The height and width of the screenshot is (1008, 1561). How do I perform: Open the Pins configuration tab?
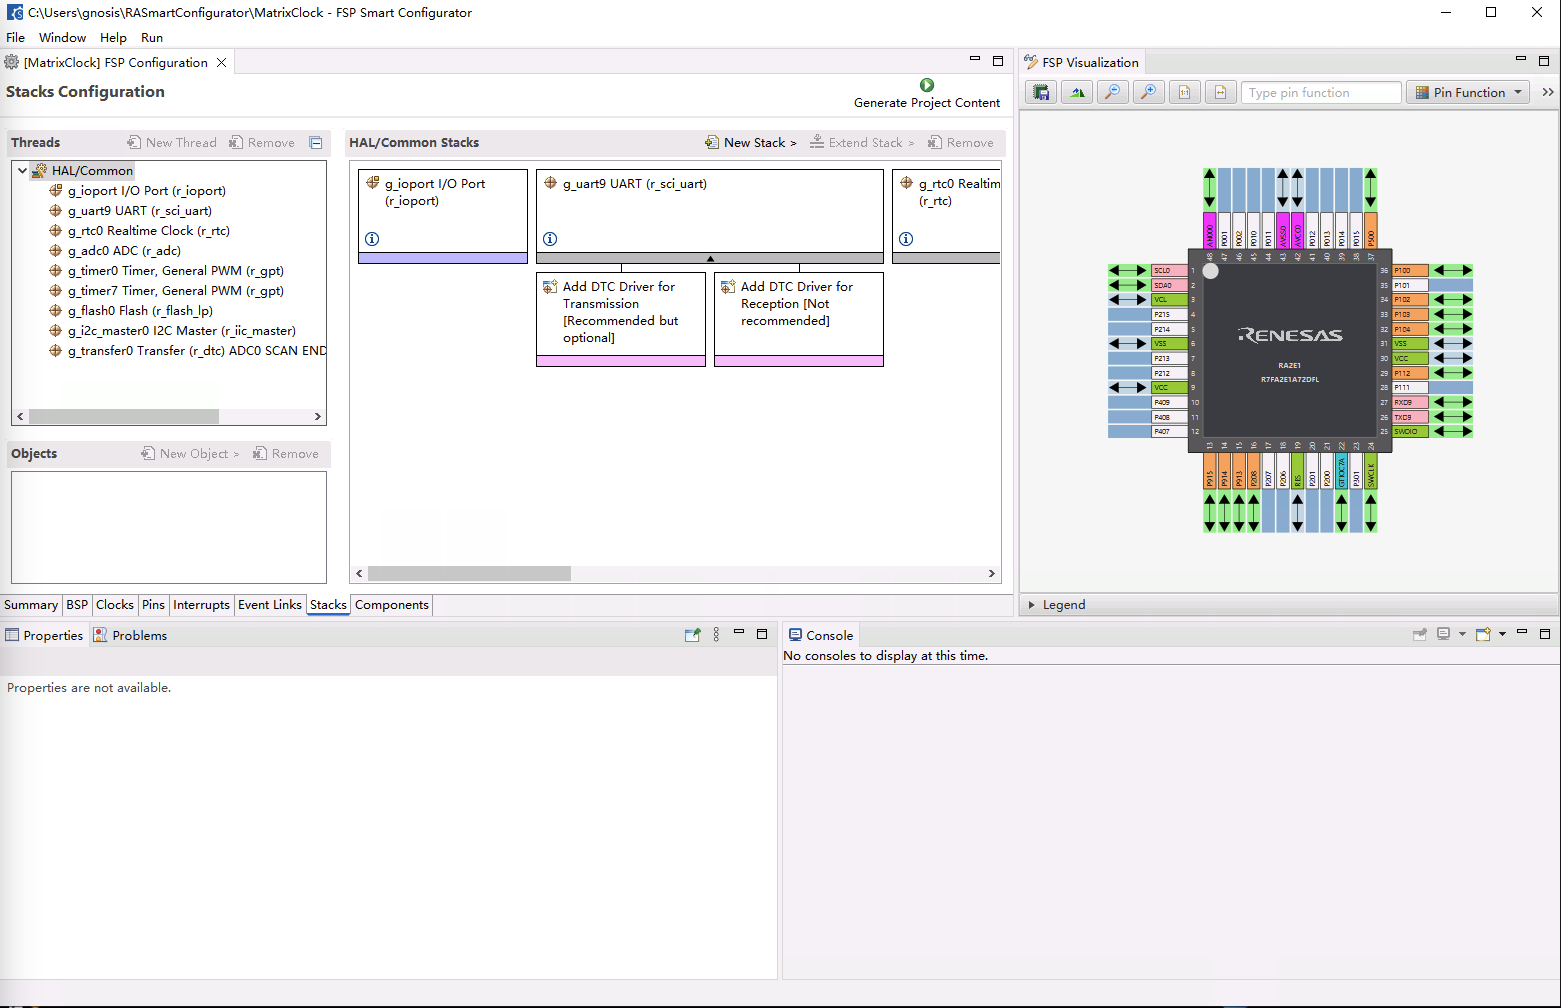153,605
